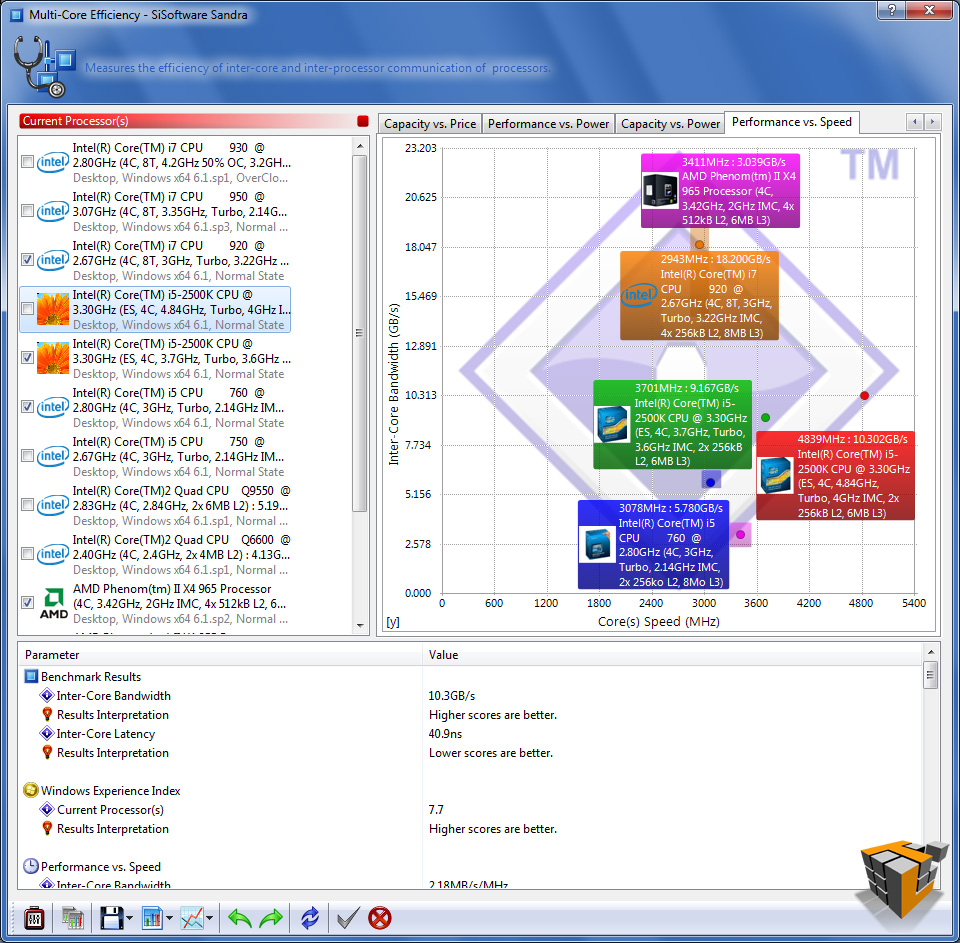Select the Current Processor(s) 7.7 row
Viewport: 960px width, 943px height.
tap(470, 810)
